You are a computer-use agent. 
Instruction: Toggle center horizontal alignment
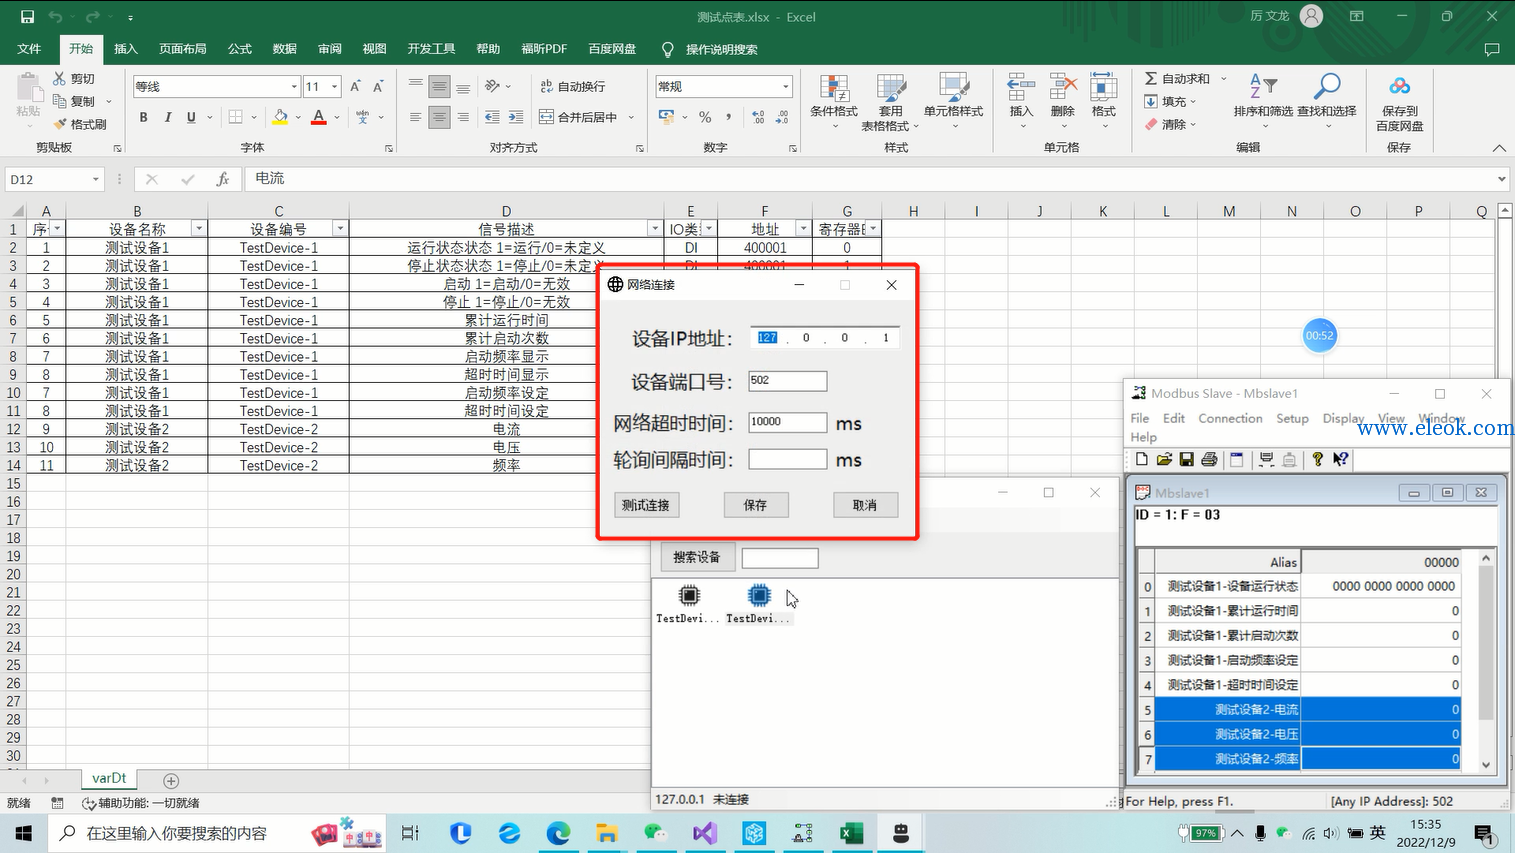(x=439, y=117)
